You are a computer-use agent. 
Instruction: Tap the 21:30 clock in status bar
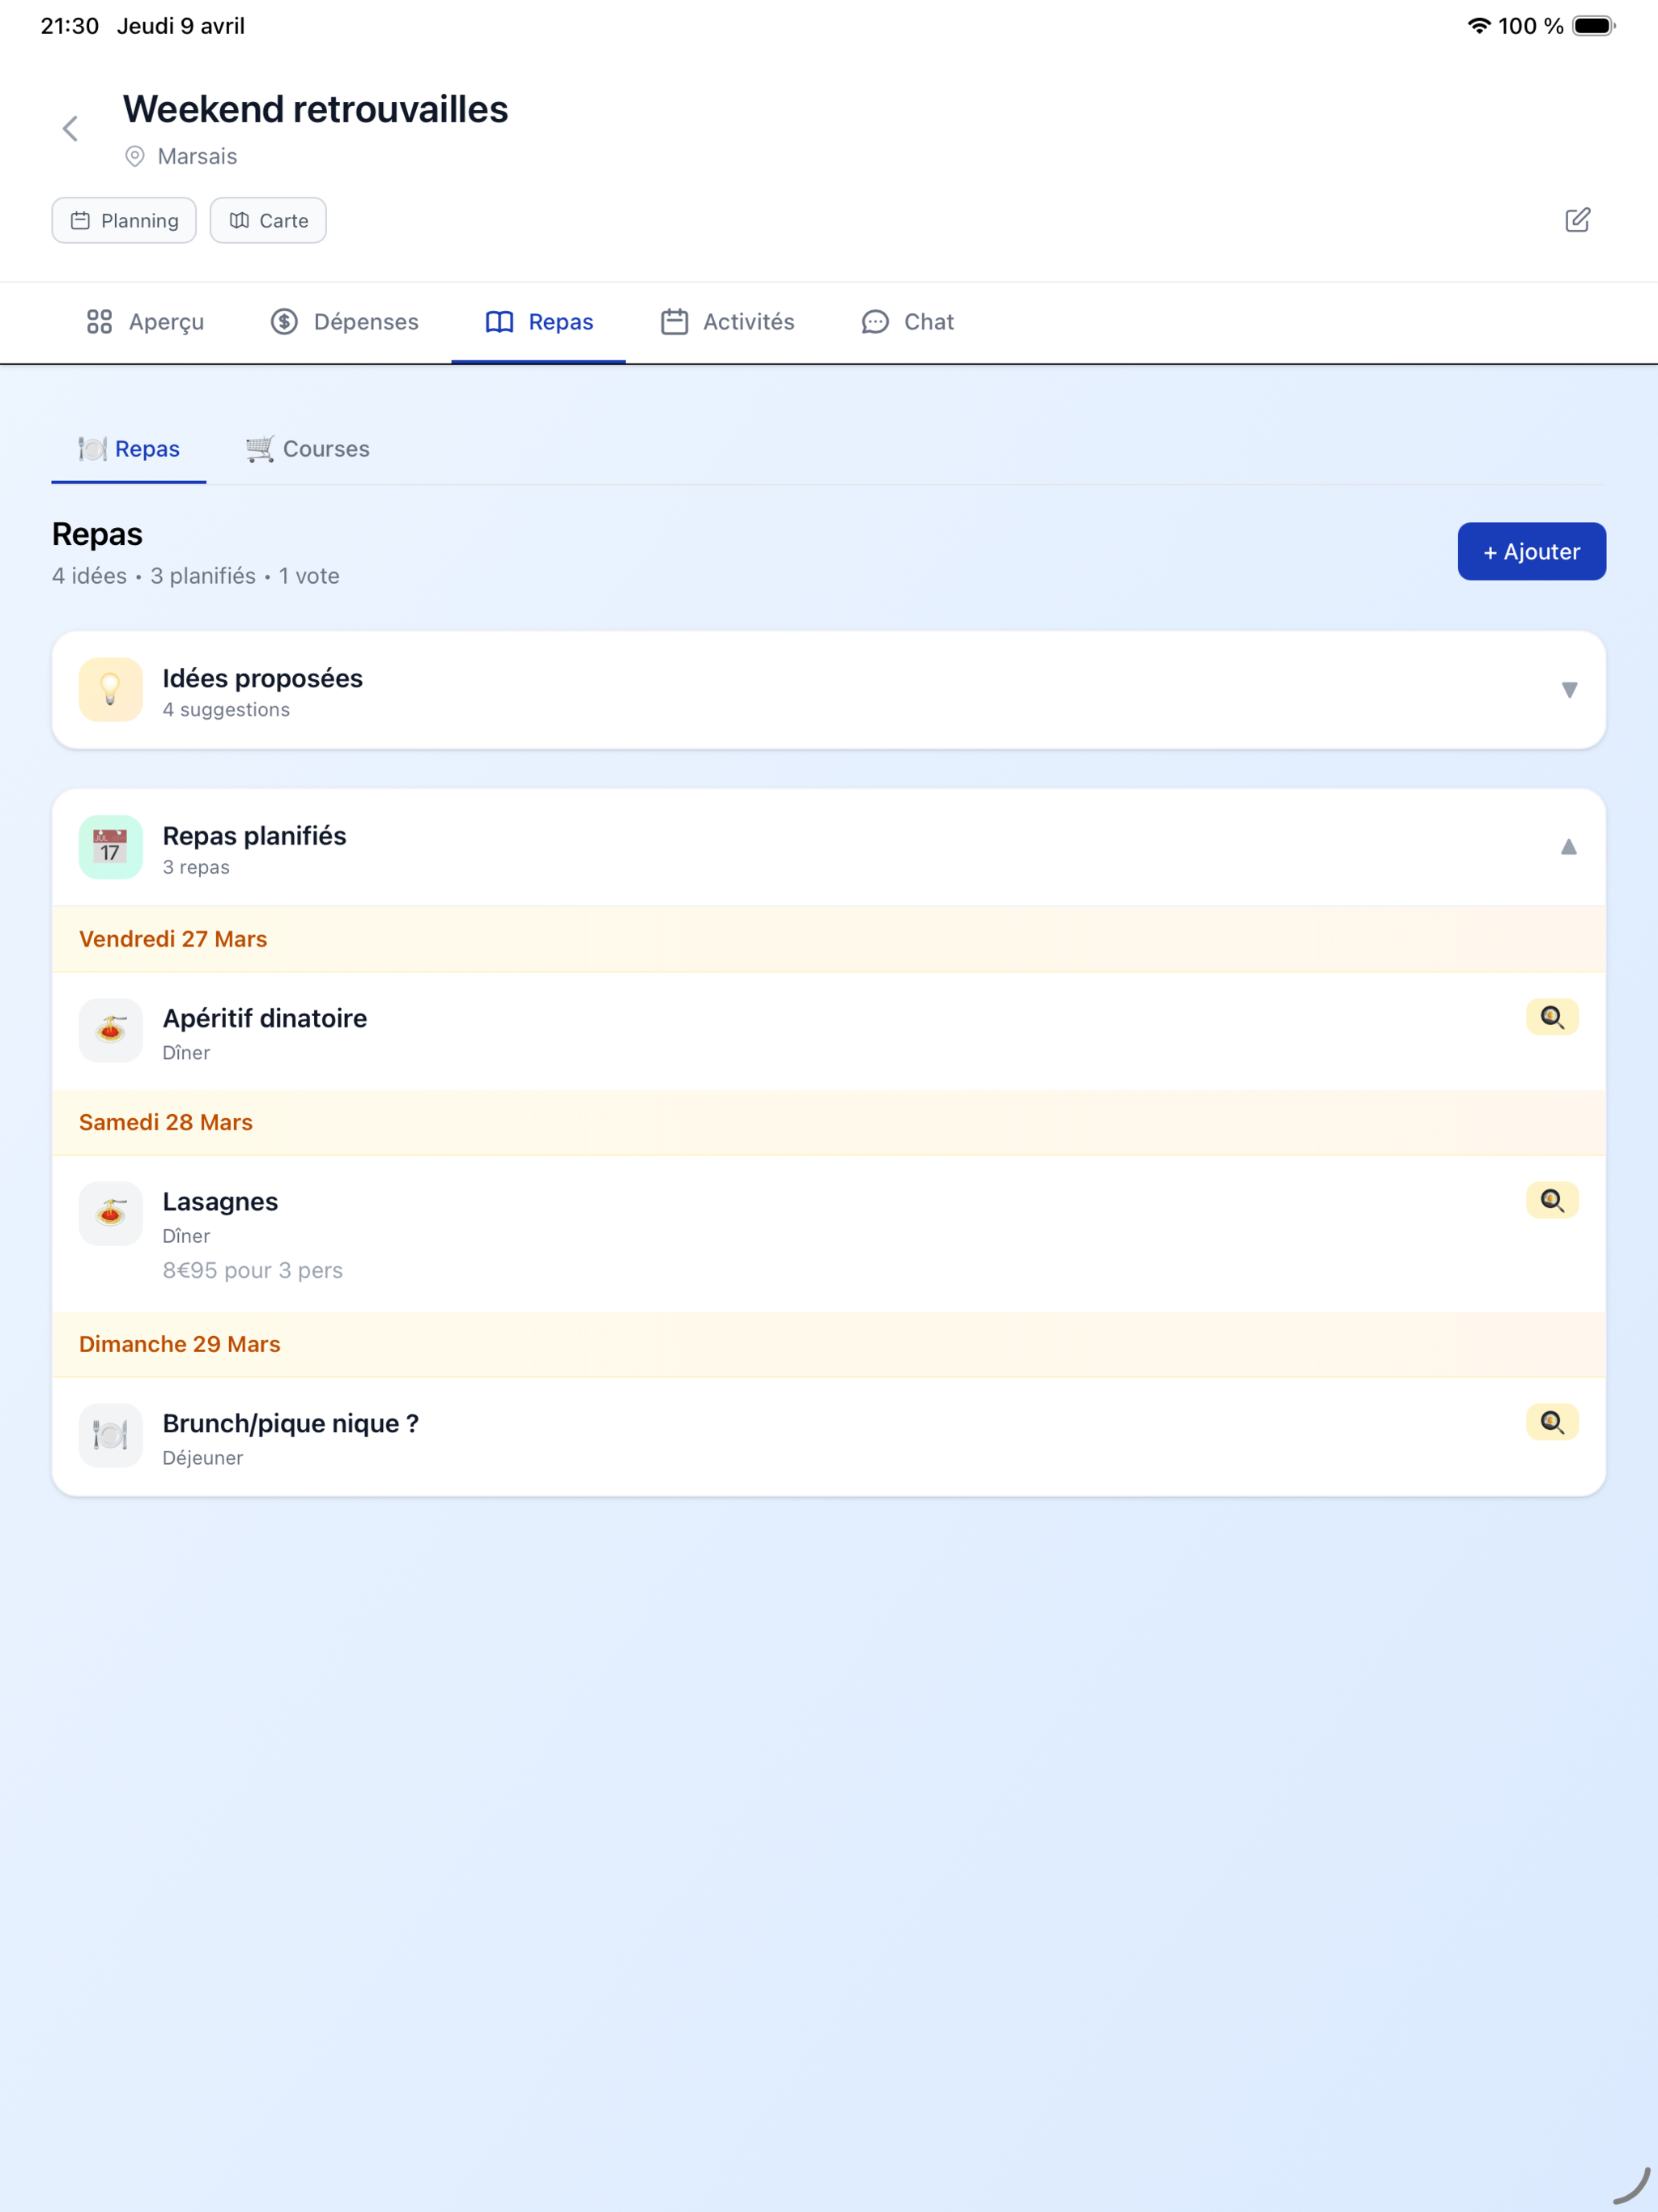(70, 26)
